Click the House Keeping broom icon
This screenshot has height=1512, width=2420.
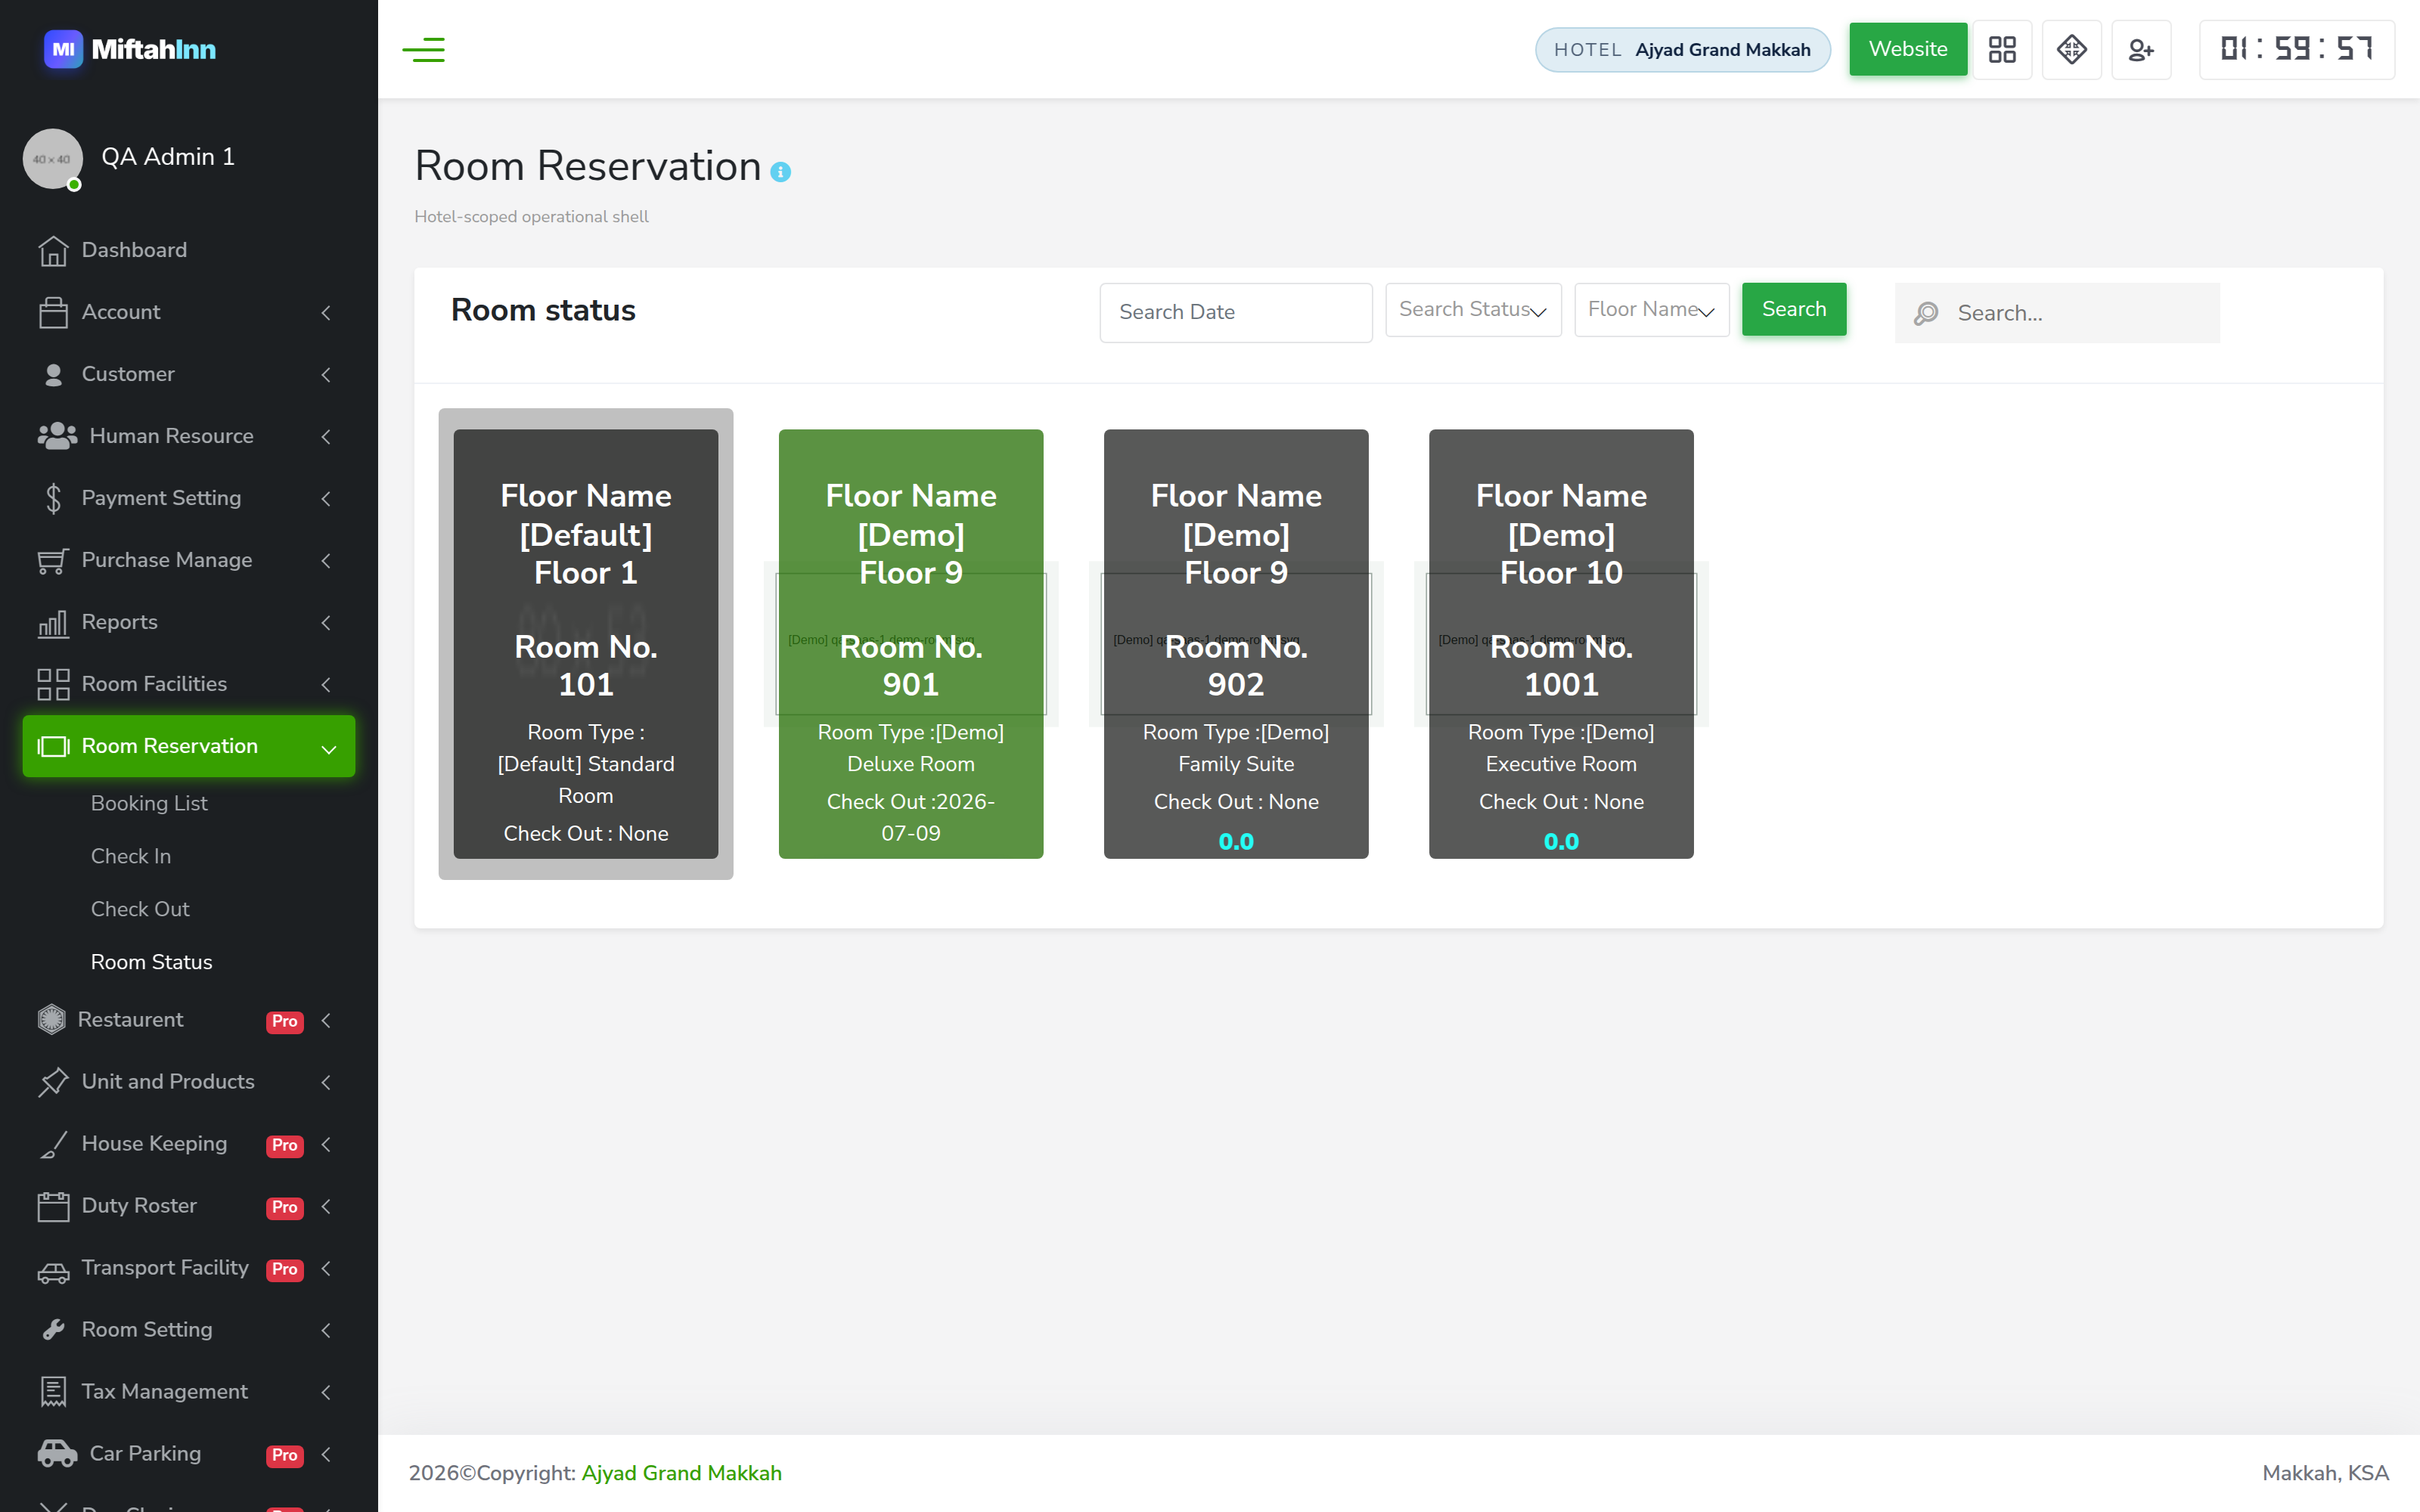point(53,1144)
